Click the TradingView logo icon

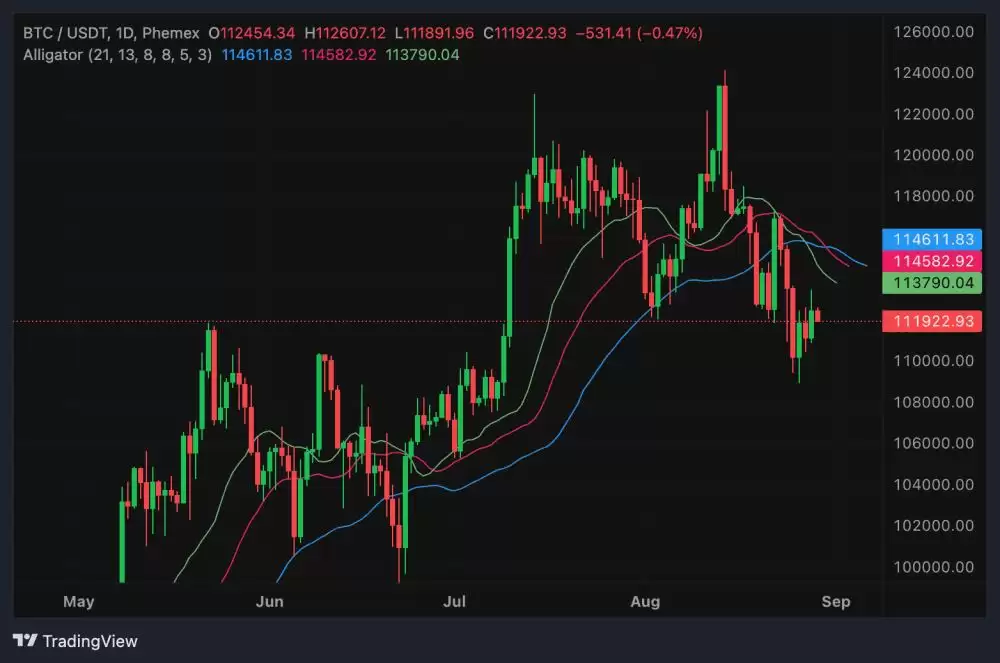(x=25, y=641)
